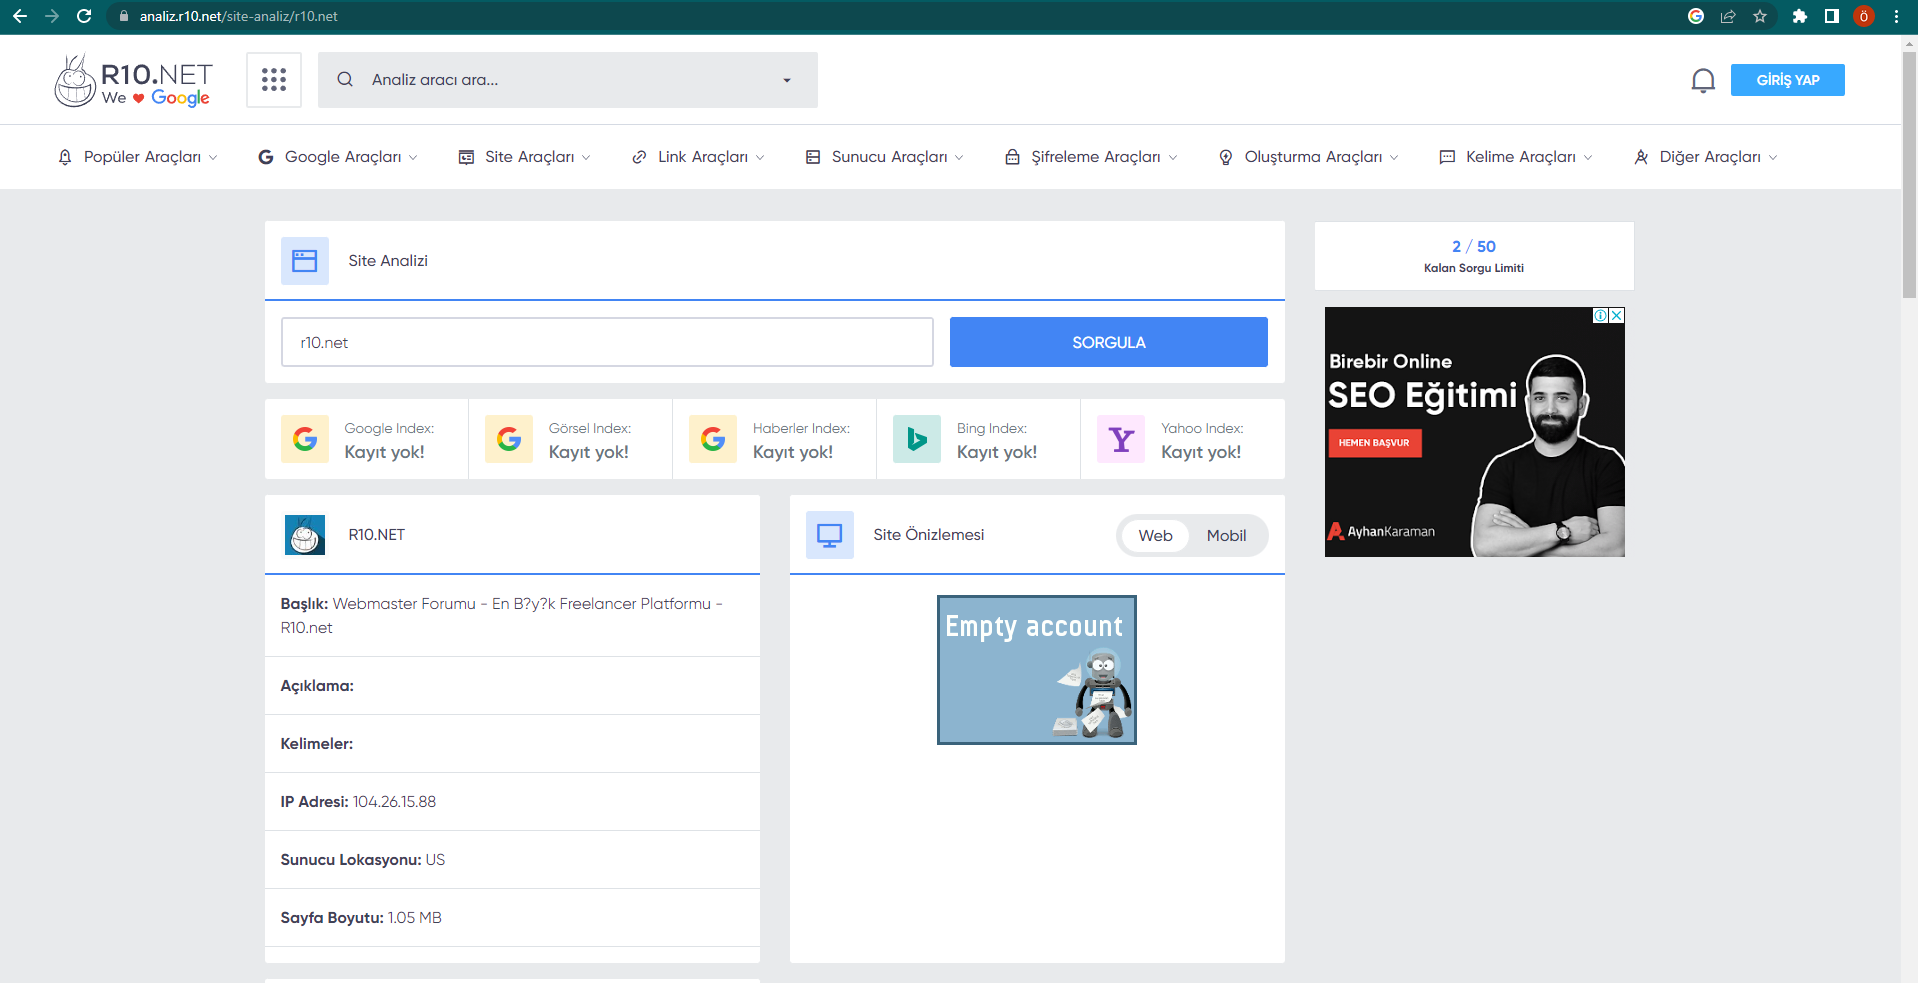The image size is (1918, 983).
Task: Click the share page icon in address bar
Action: click(x=1728, y=16)
